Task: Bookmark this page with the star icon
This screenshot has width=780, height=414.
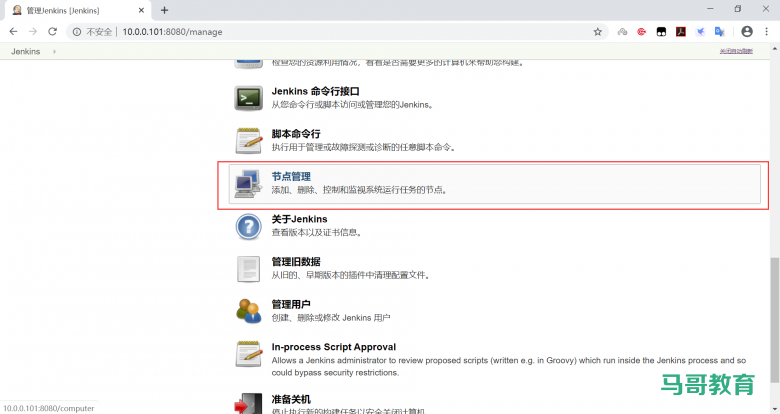Action: [x=597, y=32]
